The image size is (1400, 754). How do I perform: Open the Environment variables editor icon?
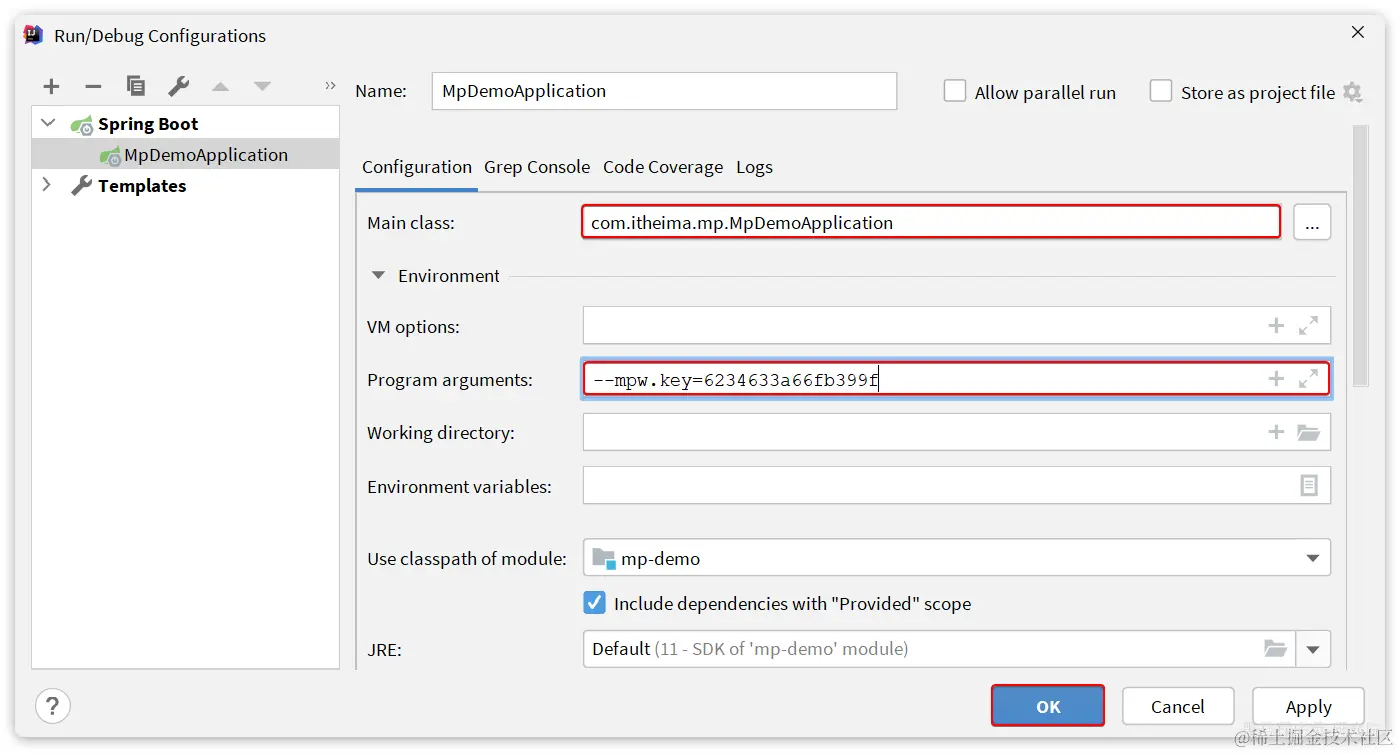tap(1309, 485)
